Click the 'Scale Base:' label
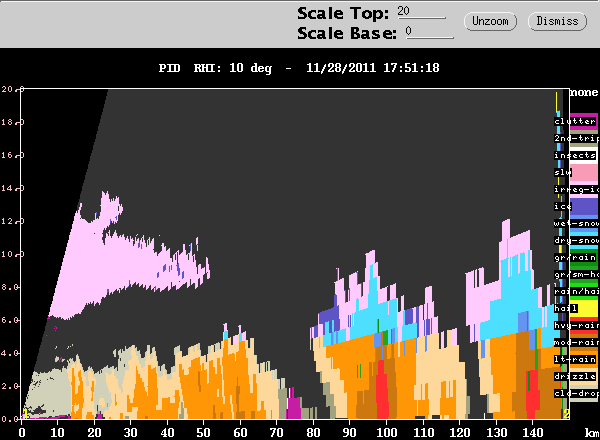600x440 pixels. pos(347,33)
